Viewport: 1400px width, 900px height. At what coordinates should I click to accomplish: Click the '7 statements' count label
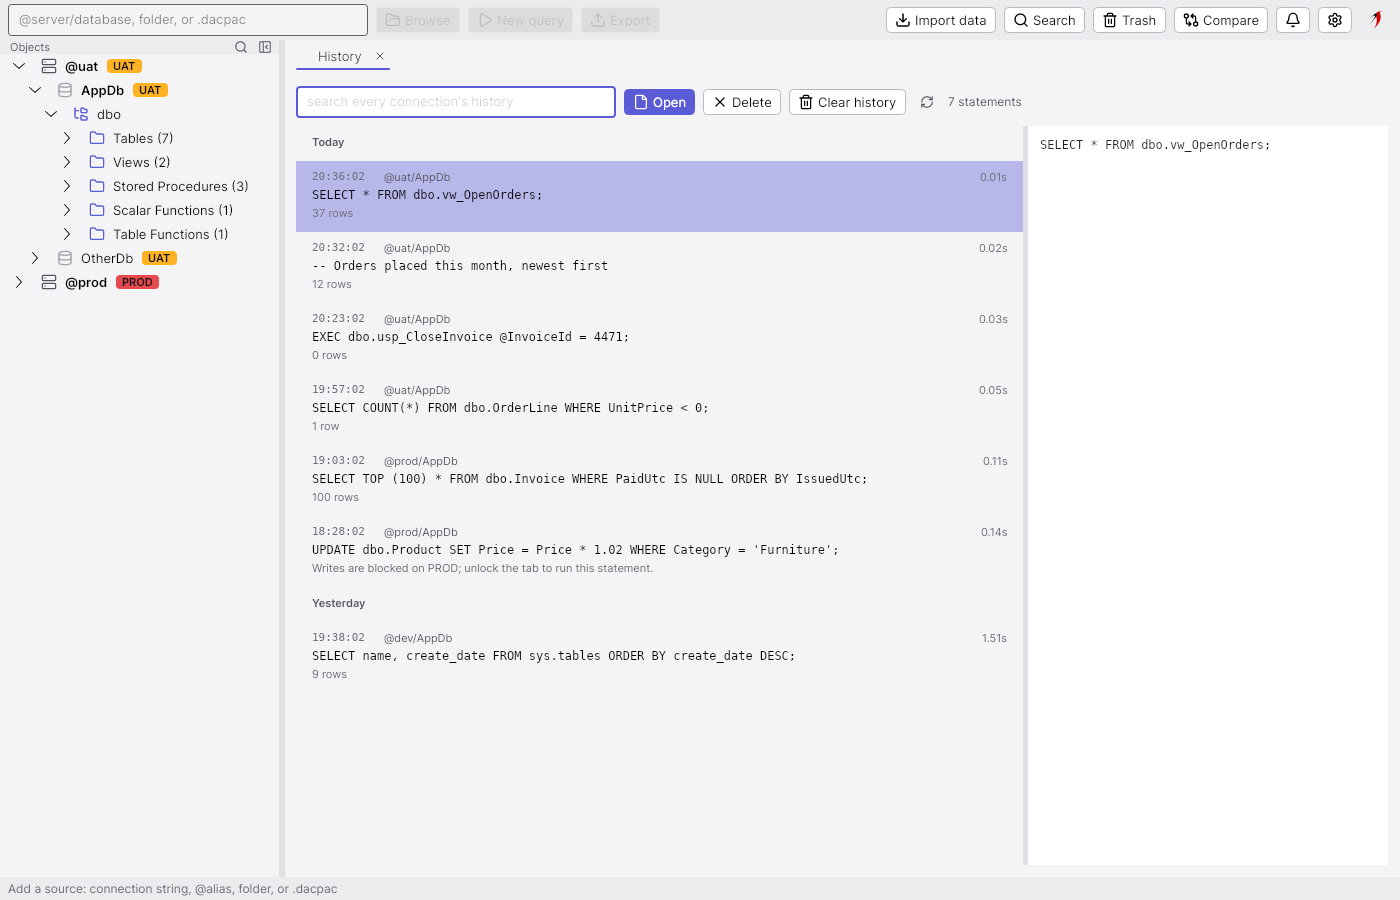(984, 102)
